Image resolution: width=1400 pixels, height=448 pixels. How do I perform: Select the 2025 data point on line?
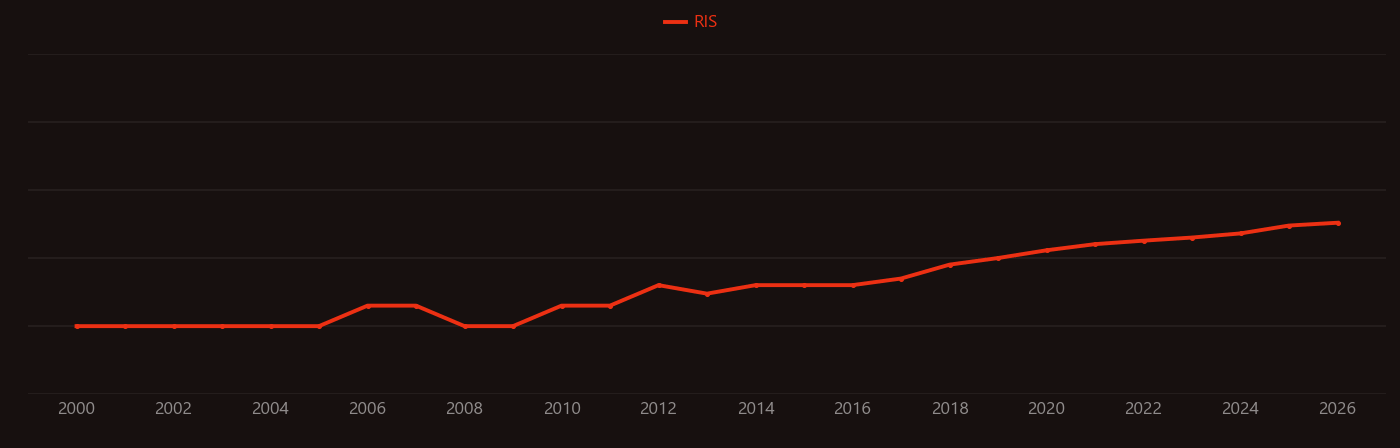point(1289,226)
